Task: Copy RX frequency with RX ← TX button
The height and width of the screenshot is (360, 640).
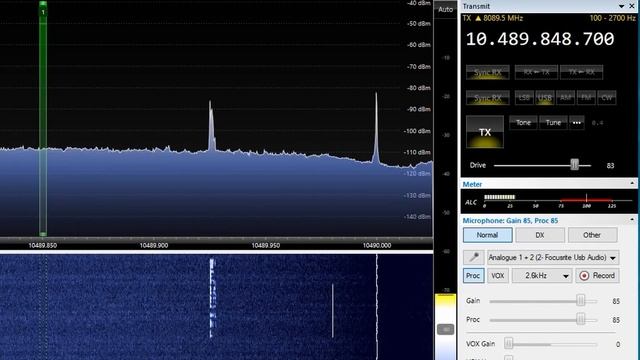Action: (x=536, y=72)
